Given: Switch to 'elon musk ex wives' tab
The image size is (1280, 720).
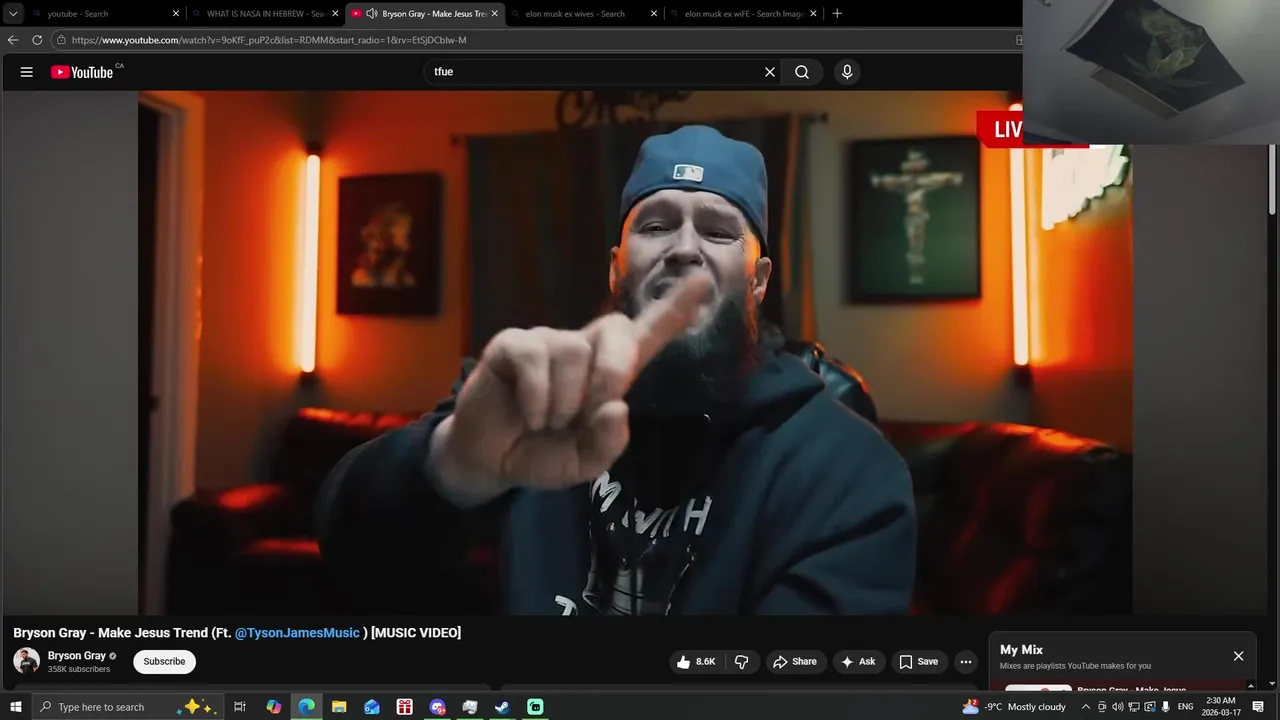Looking at the screenshot, I should coord(583,14).
